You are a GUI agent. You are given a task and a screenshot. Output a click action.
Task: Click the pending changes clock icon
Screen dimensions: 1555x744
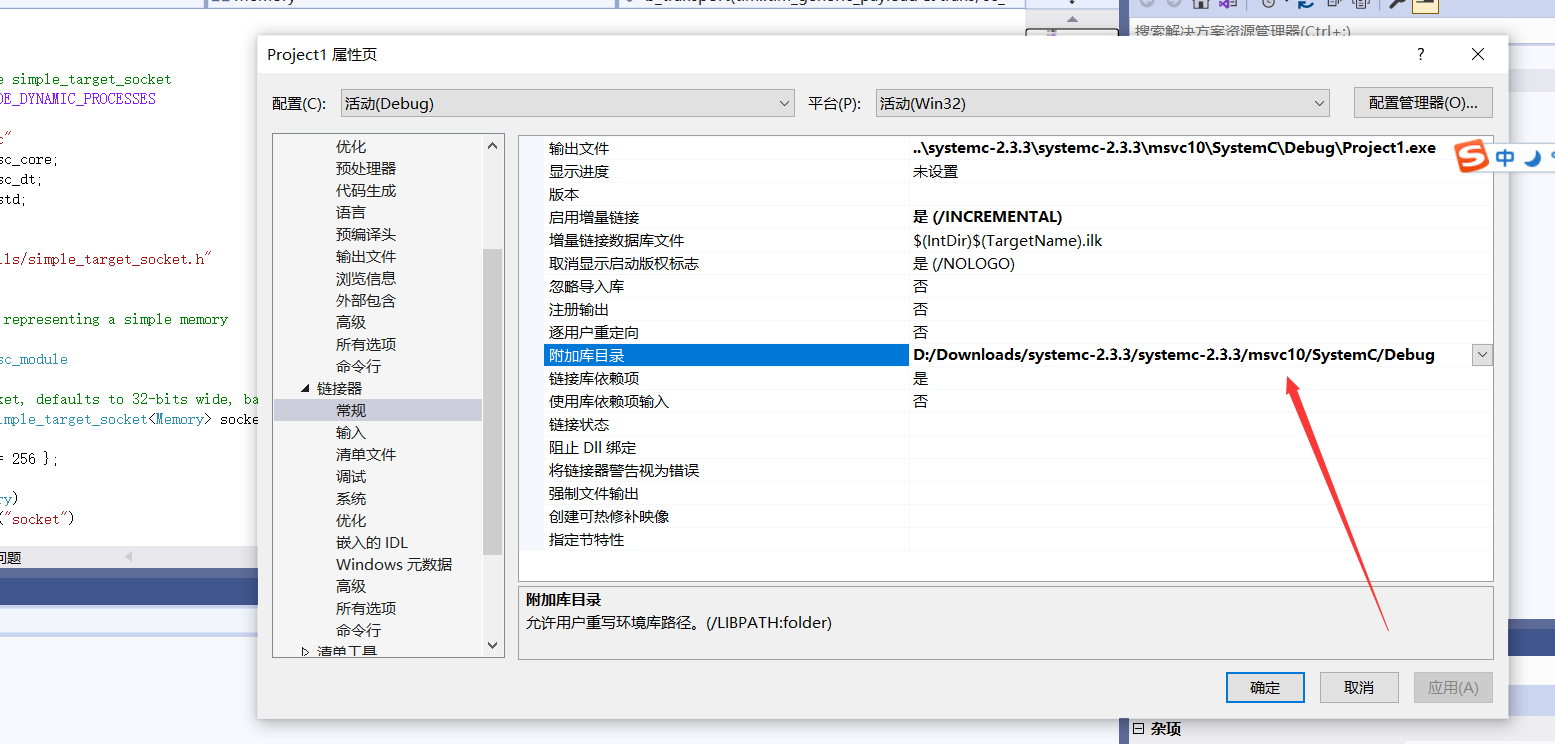[x=1268, y=5]
